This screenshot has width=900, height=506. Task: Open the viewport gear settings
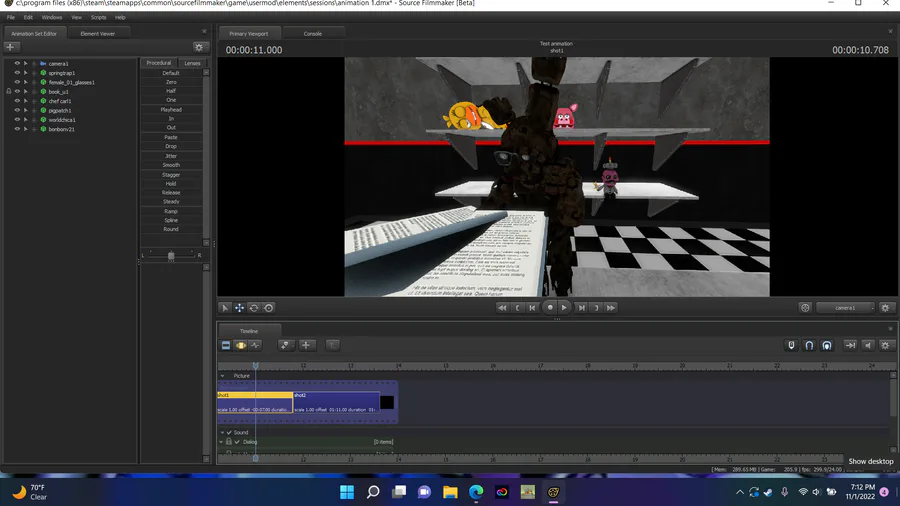click(885, 308)
